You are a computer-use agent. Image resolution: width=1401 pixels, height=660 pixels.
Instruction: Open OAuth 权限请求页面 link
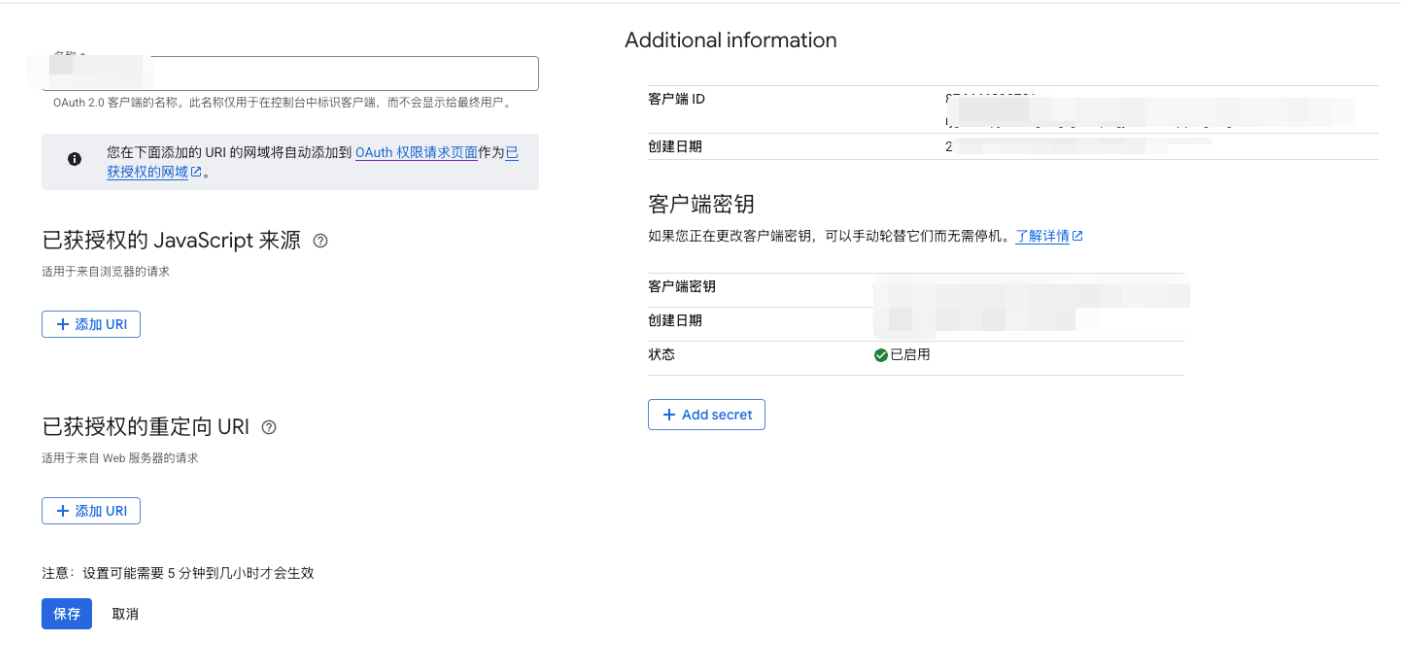coord(416,153)
